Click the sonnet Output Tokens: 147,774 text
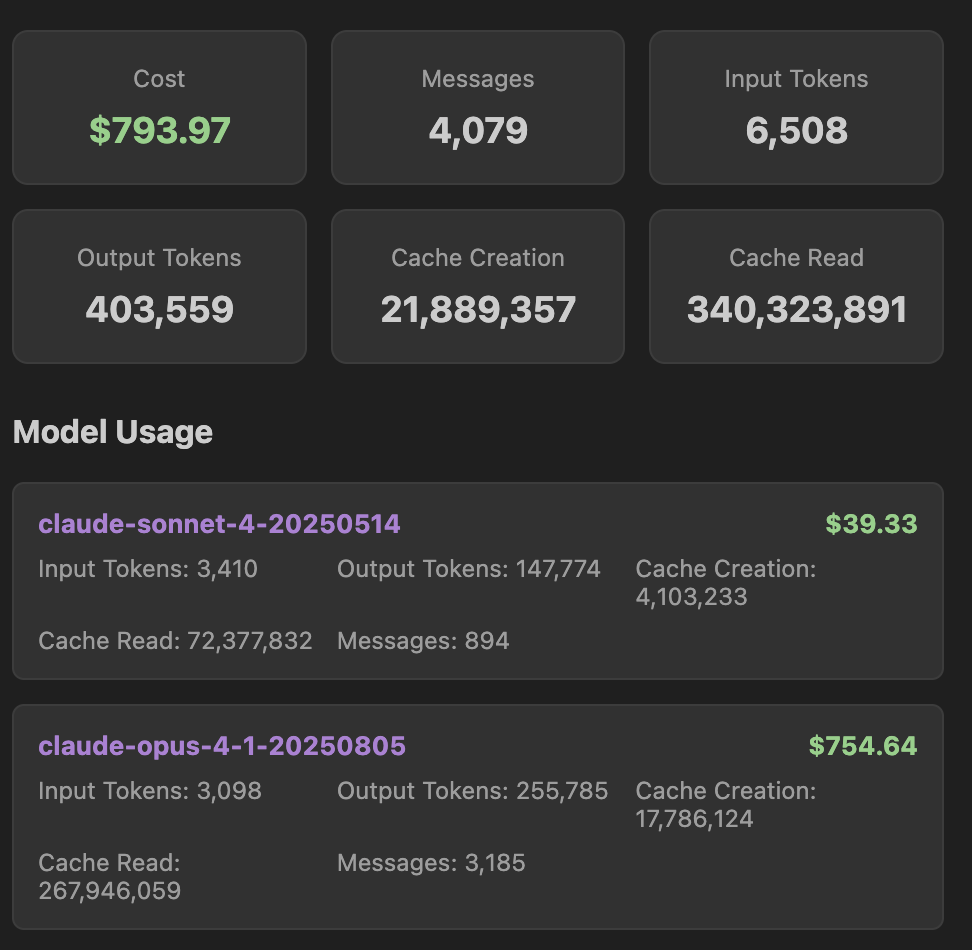The width and height of the screenshot is (972, 950). click(x=469, y=569)
